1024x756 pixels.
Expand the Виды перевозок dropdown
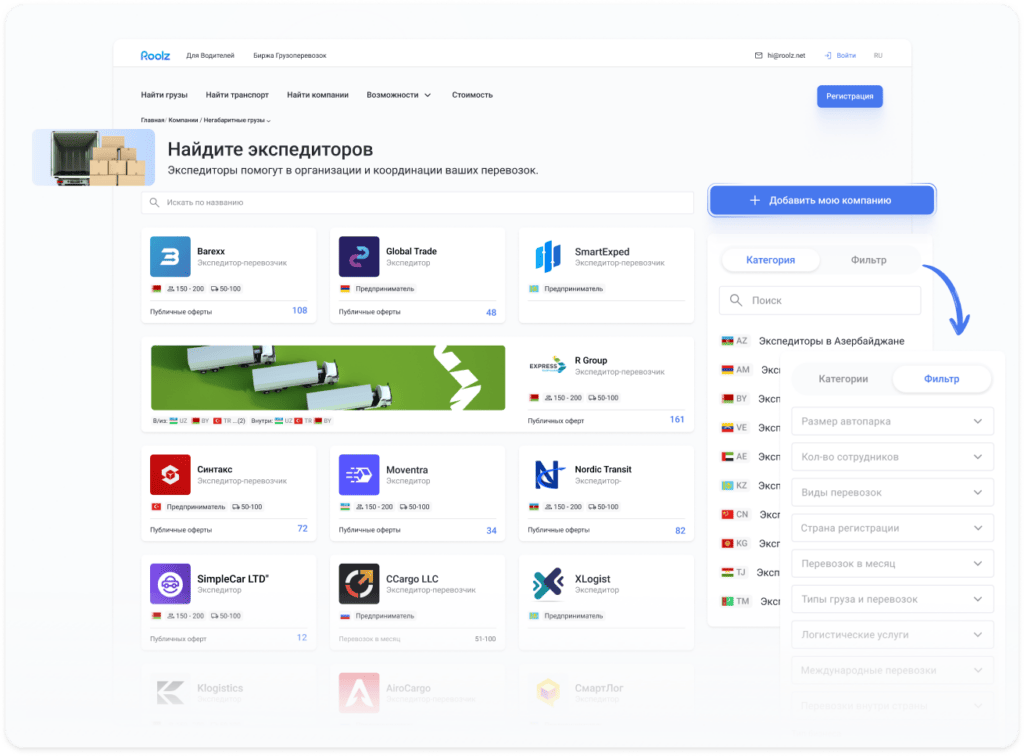pyautogui.click(x=891, y=492)
